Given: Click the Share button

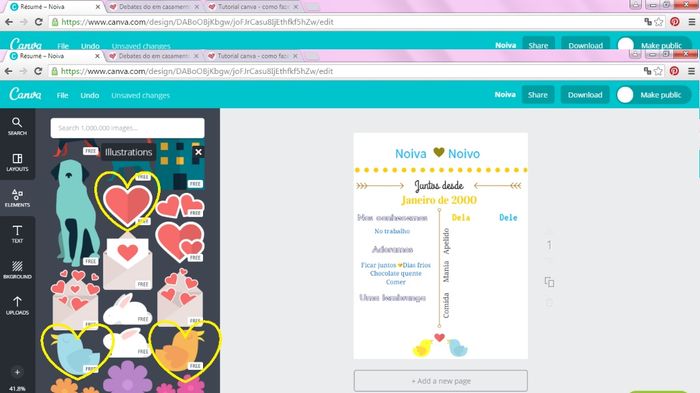Looking at the screenshot, I should (538, 95).
